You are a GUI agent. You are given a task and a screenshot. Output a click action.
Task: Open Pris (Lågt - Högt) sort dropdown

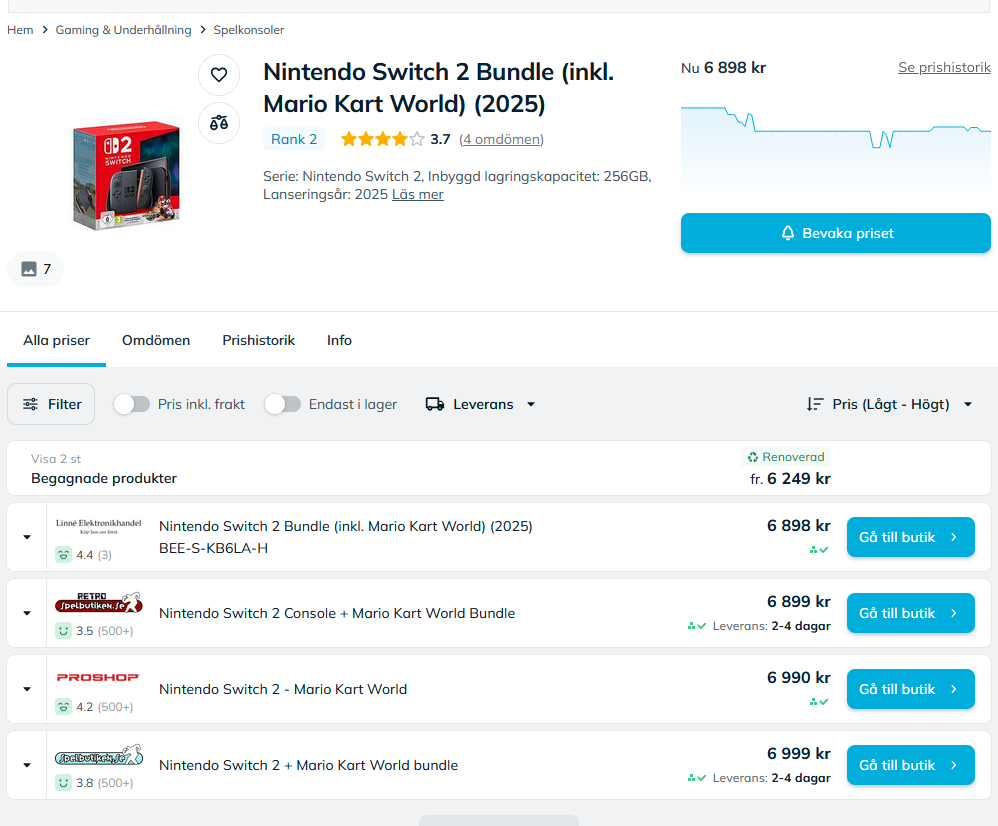(890, 404)
